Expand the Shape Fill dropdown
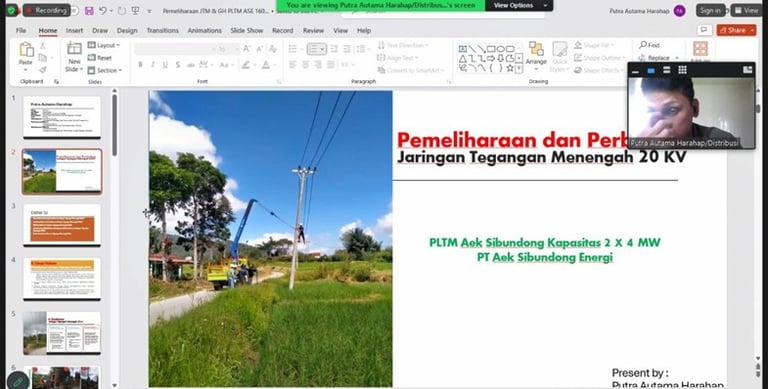Screen dimensions: 768x389 [594, 45]
